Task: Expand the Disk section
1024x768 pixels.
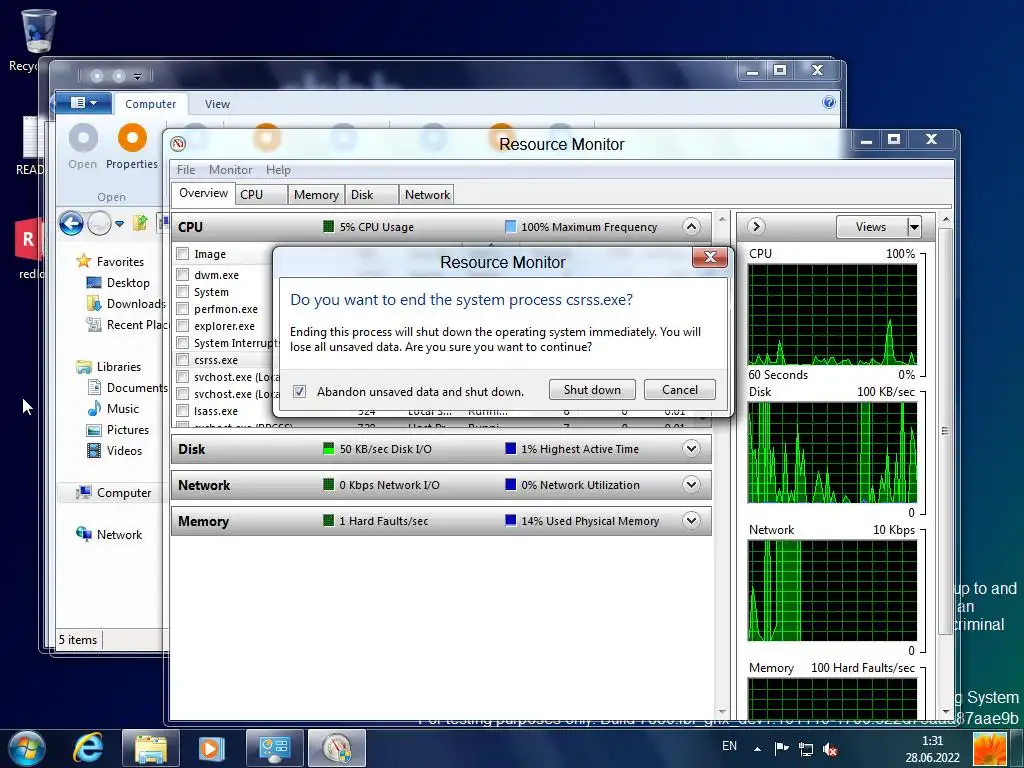Action: click(x=691, y=449)
